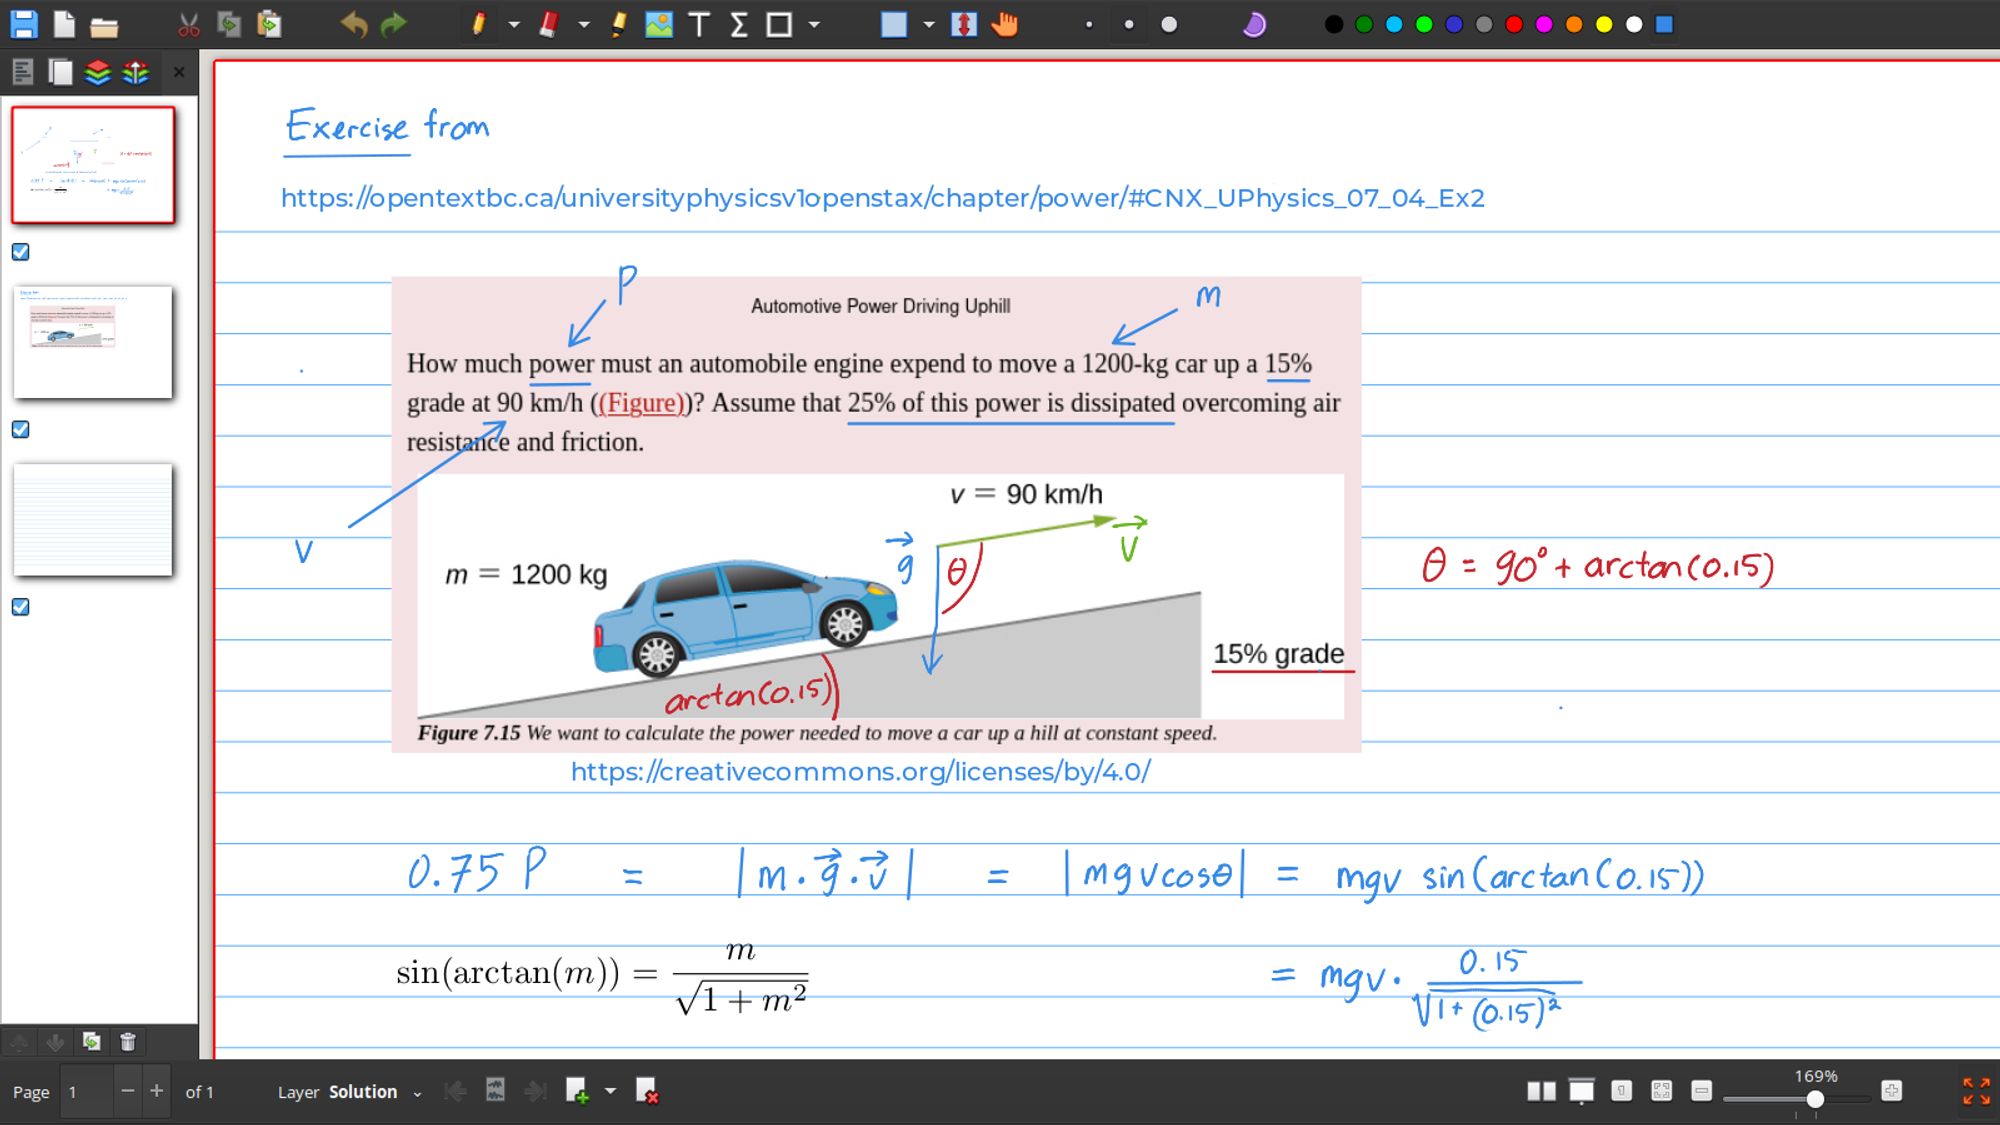Screen dimensions: 2000x1125
Task: Toggle visibility of page 2 layer
Action: pyautogui.click(x=18, y=429)
